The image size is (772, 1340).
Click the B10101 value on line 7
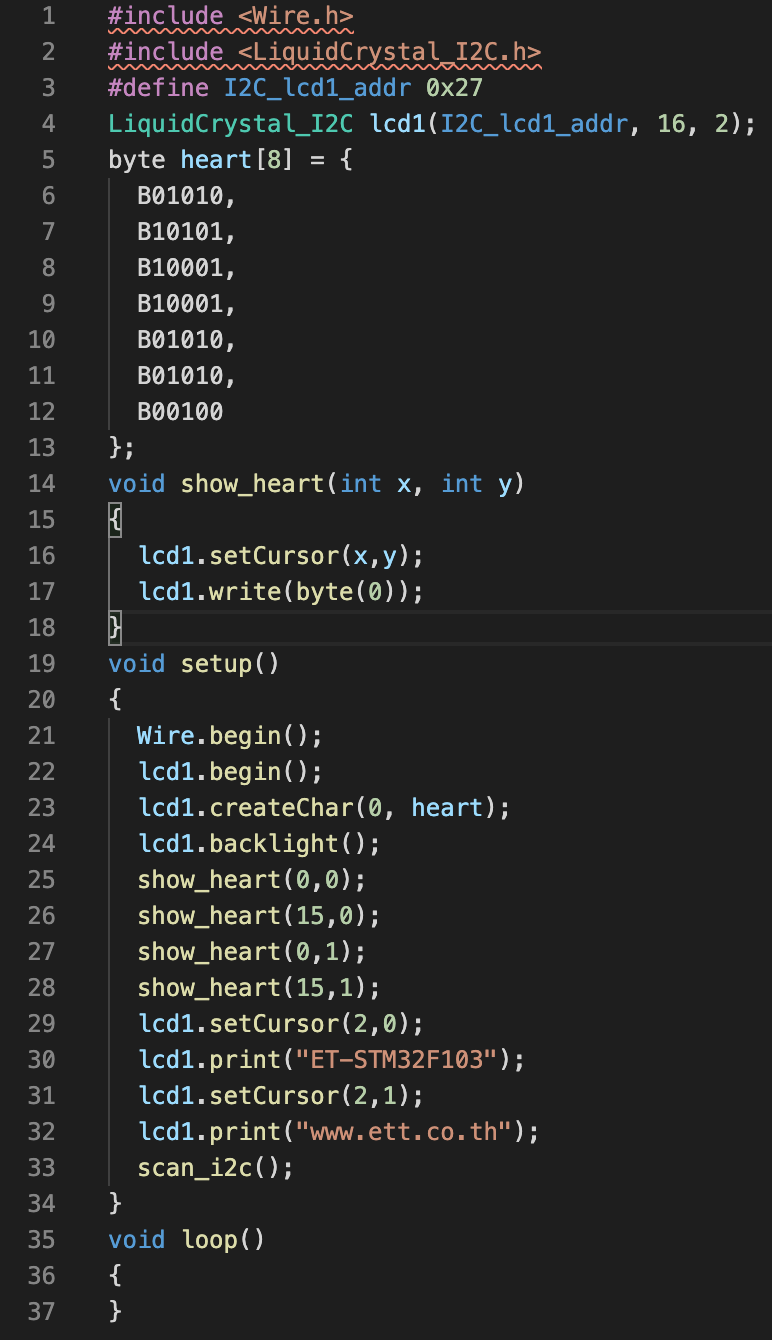[186, 232]
